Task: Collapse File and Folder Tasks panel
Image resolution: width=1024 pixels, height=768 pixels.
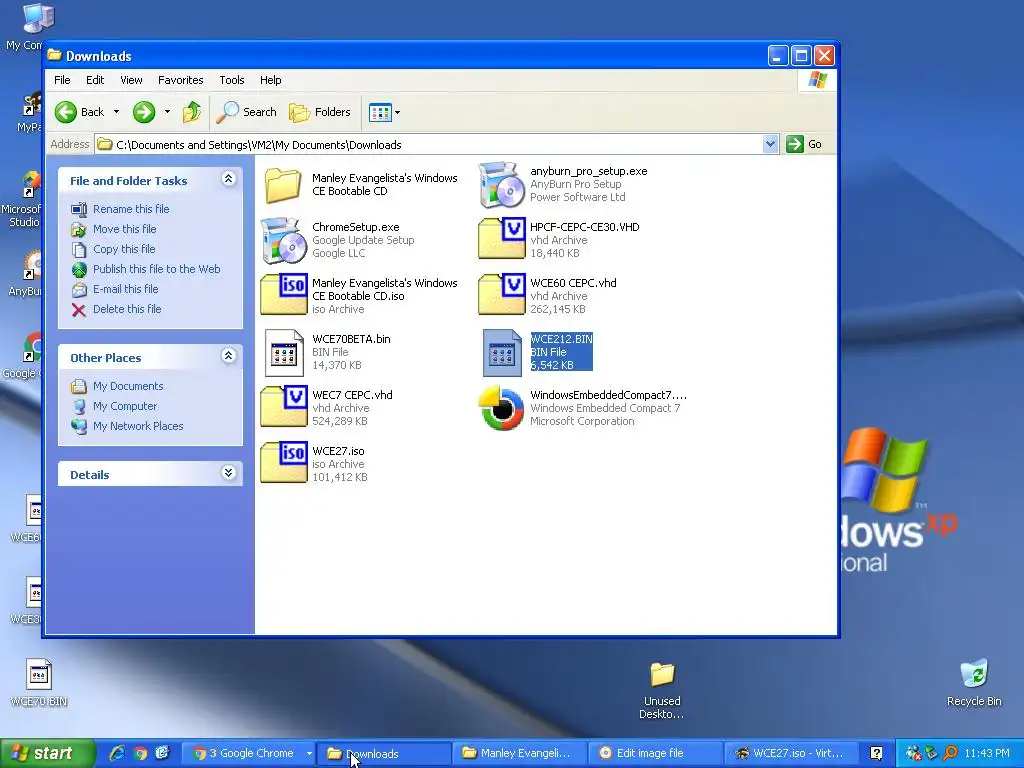Action: click(229, 179)
